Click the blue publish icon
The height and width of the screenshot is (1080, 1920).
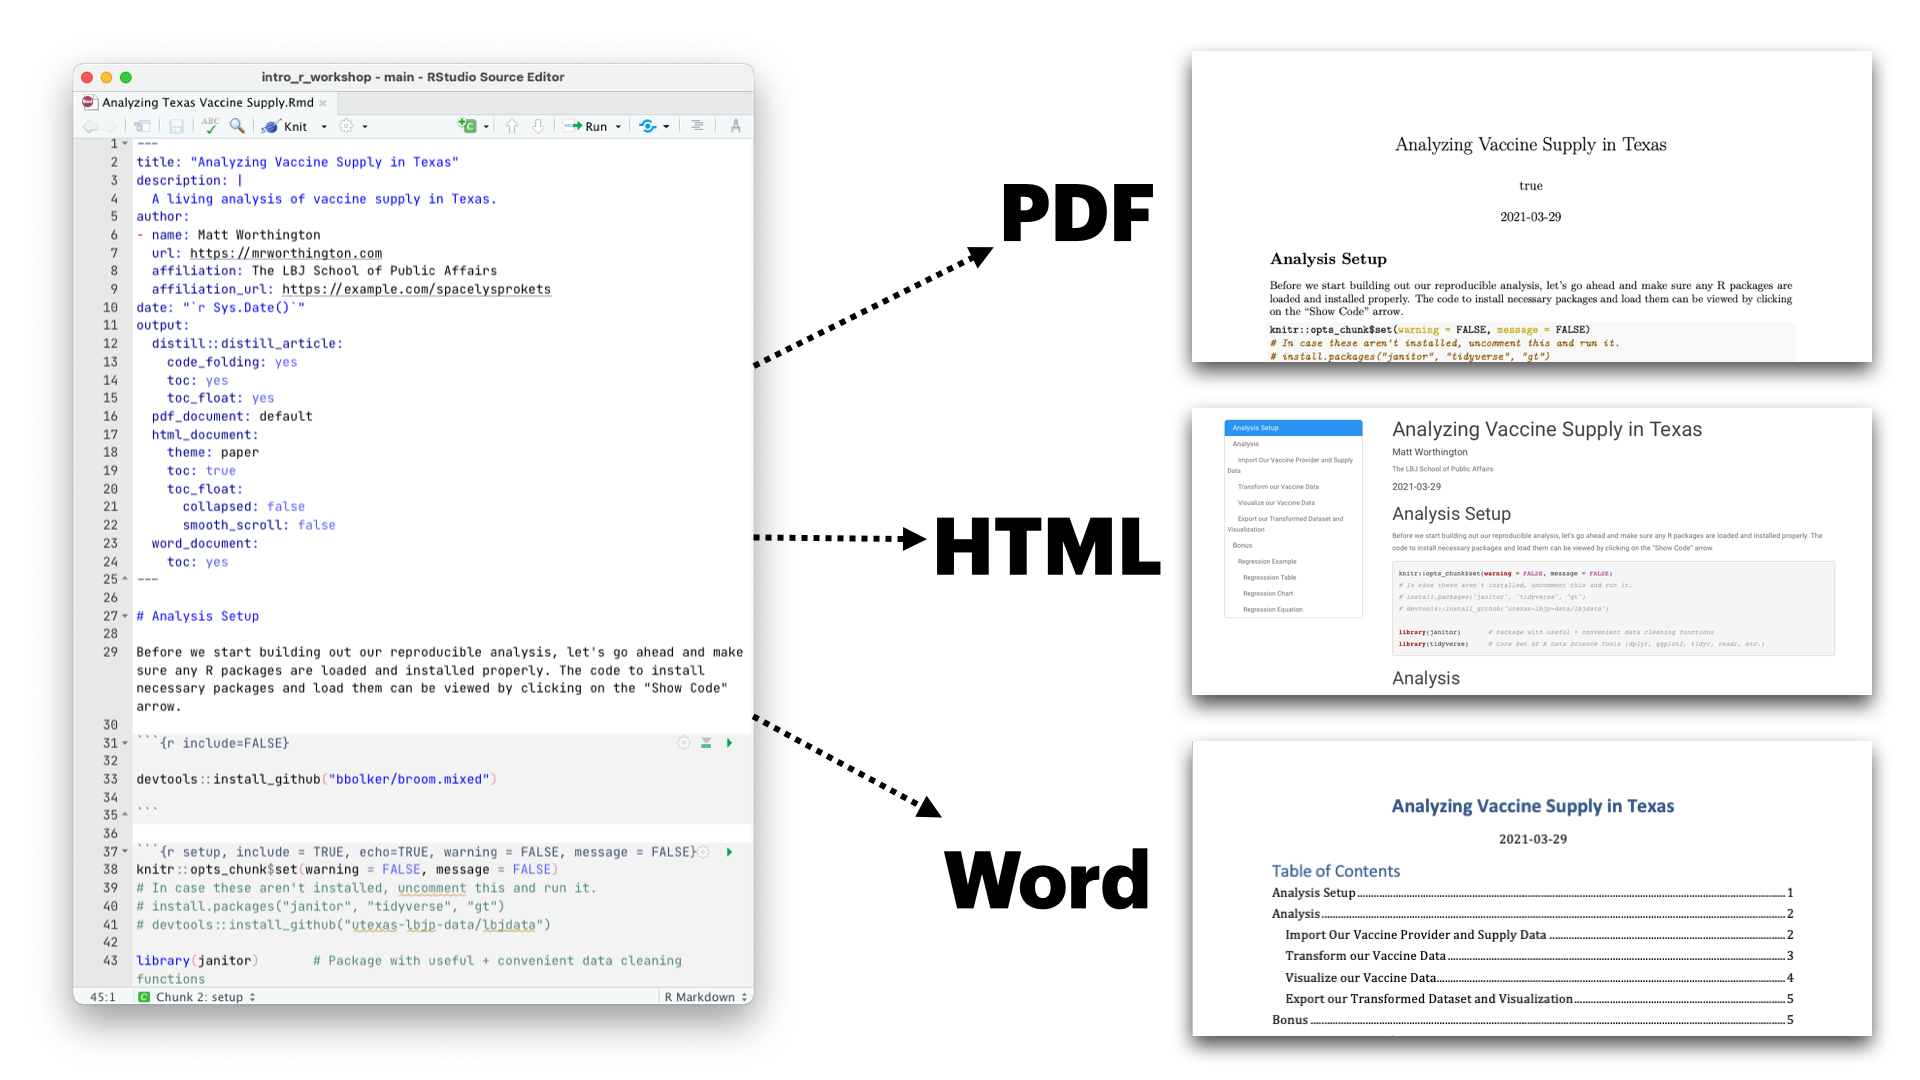tap(648, 126)
